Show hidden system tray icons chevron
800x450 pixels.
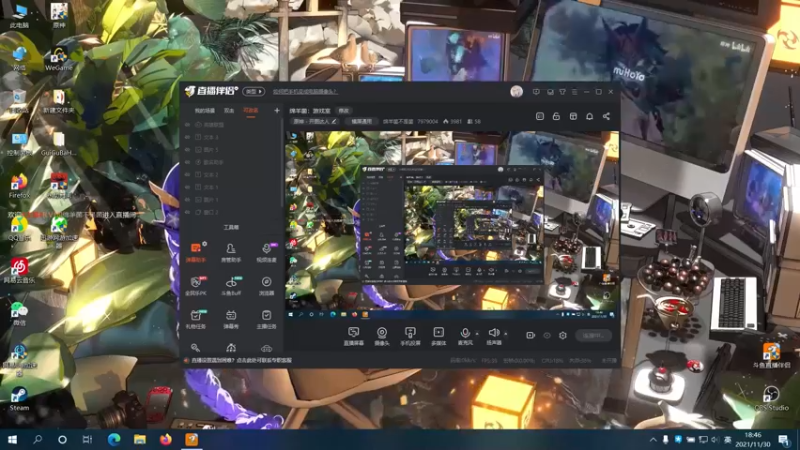point(653,439)
